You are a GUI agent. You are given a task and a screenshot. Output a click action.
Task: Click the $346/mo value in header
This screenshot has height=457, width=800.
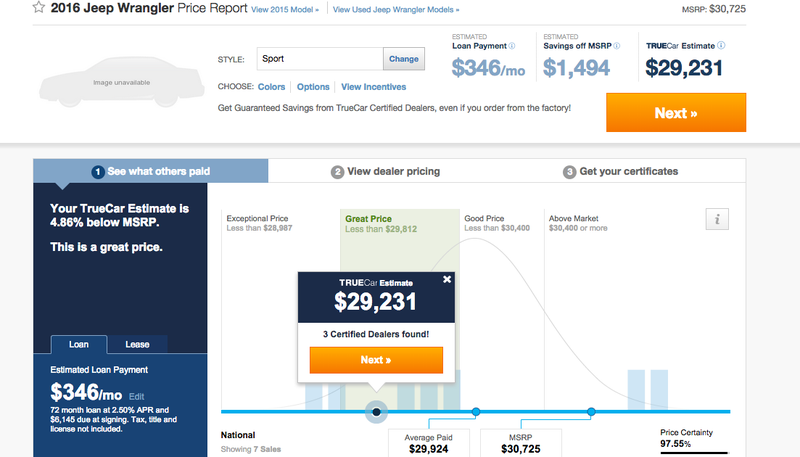click(488, 68)
